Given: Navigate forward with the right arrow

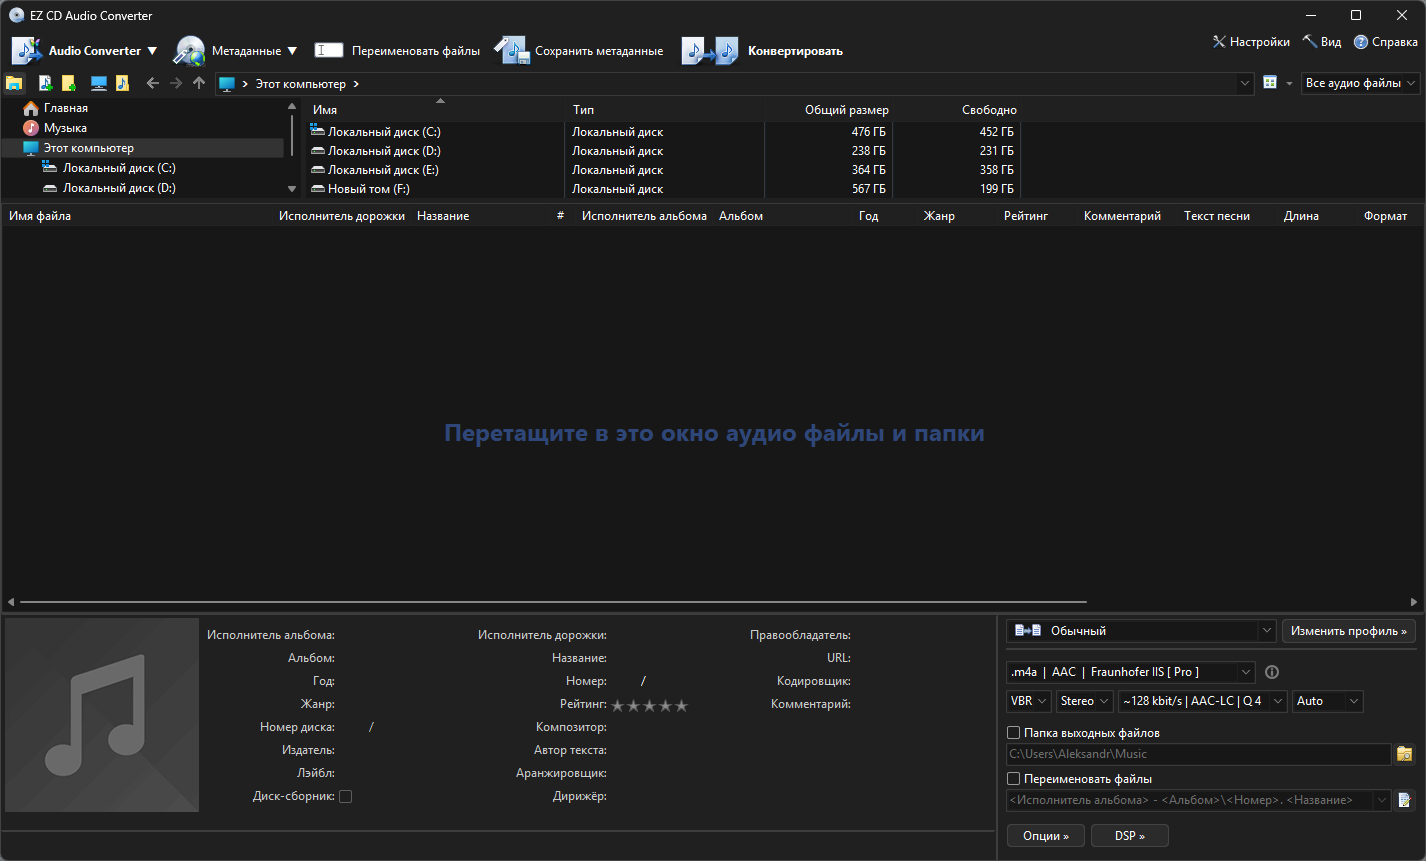Looking at the screenshot, I should (176, 83).
